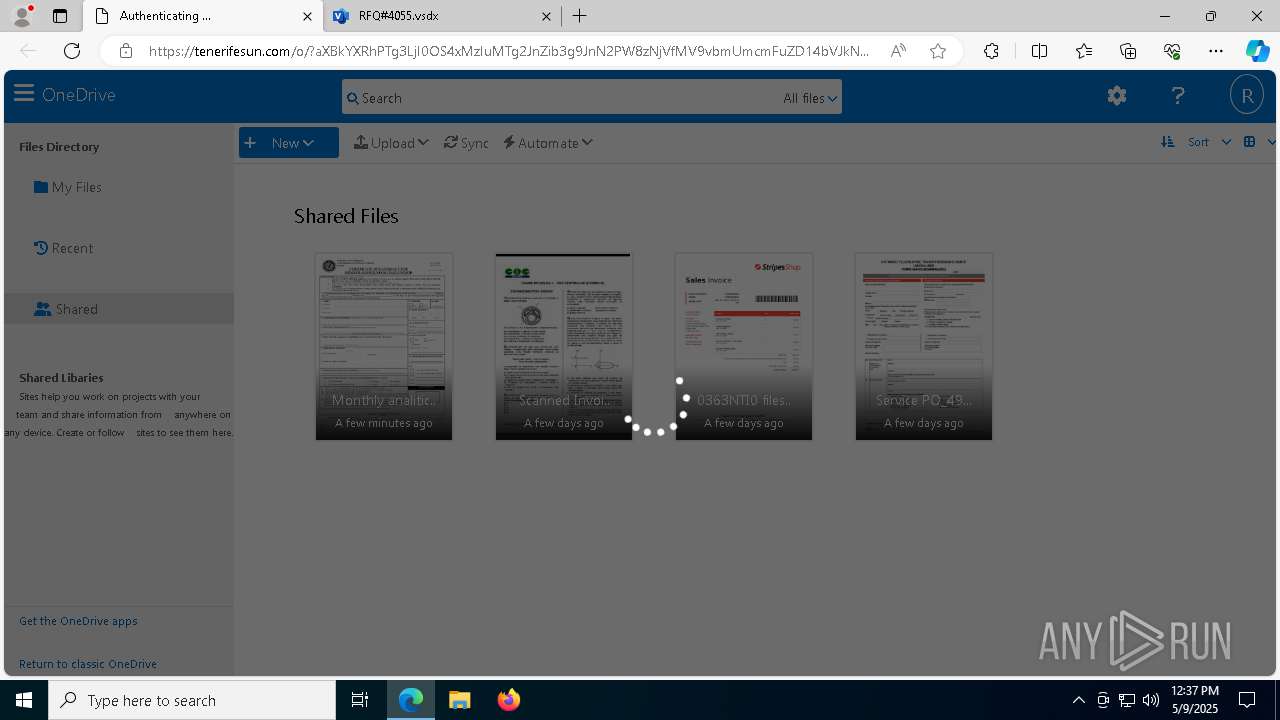1280x720 pixels.
Task: Open the help question mark icon
Action: pyautogui.click(x=1178, y=95)
